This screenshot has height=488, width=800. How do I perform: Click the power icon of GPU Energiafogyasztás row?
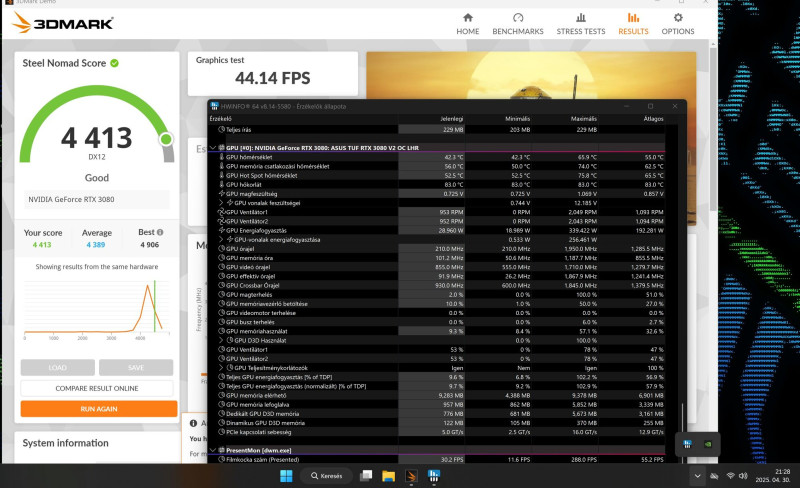[x=221, y=231]
